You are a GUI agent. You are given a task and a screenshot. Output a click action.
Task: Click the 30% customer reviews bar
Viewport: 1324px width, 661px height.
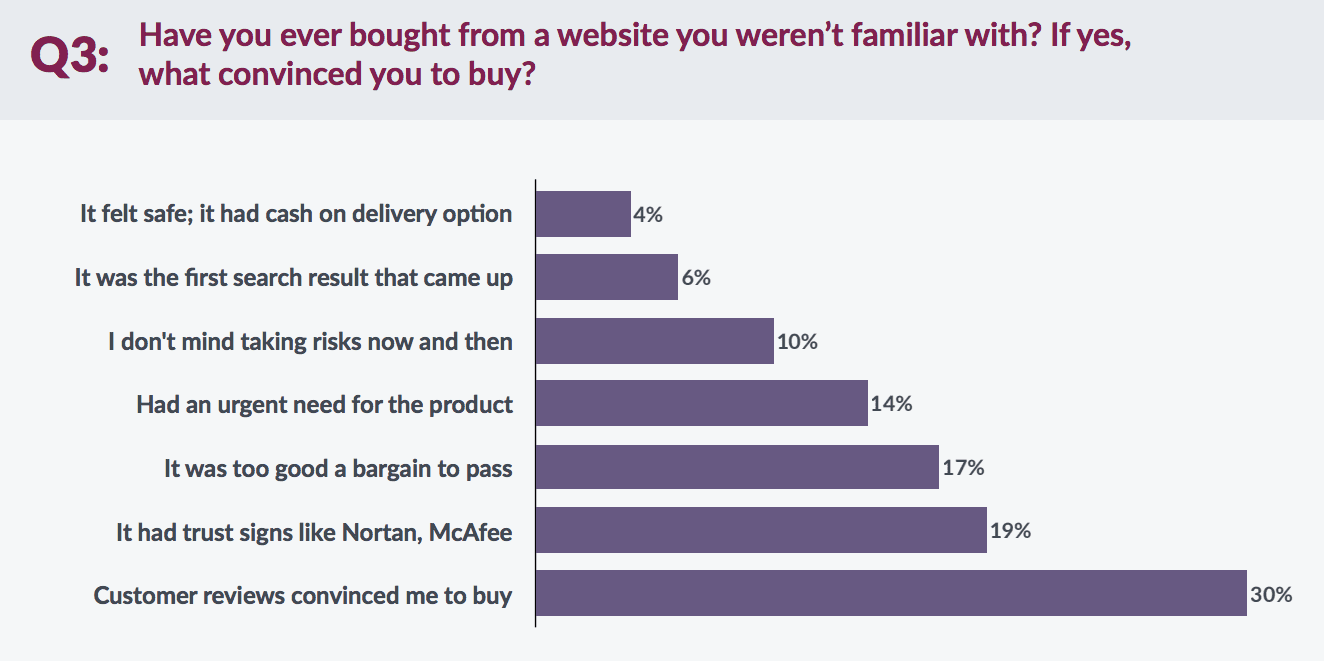[x=891, y=594]
